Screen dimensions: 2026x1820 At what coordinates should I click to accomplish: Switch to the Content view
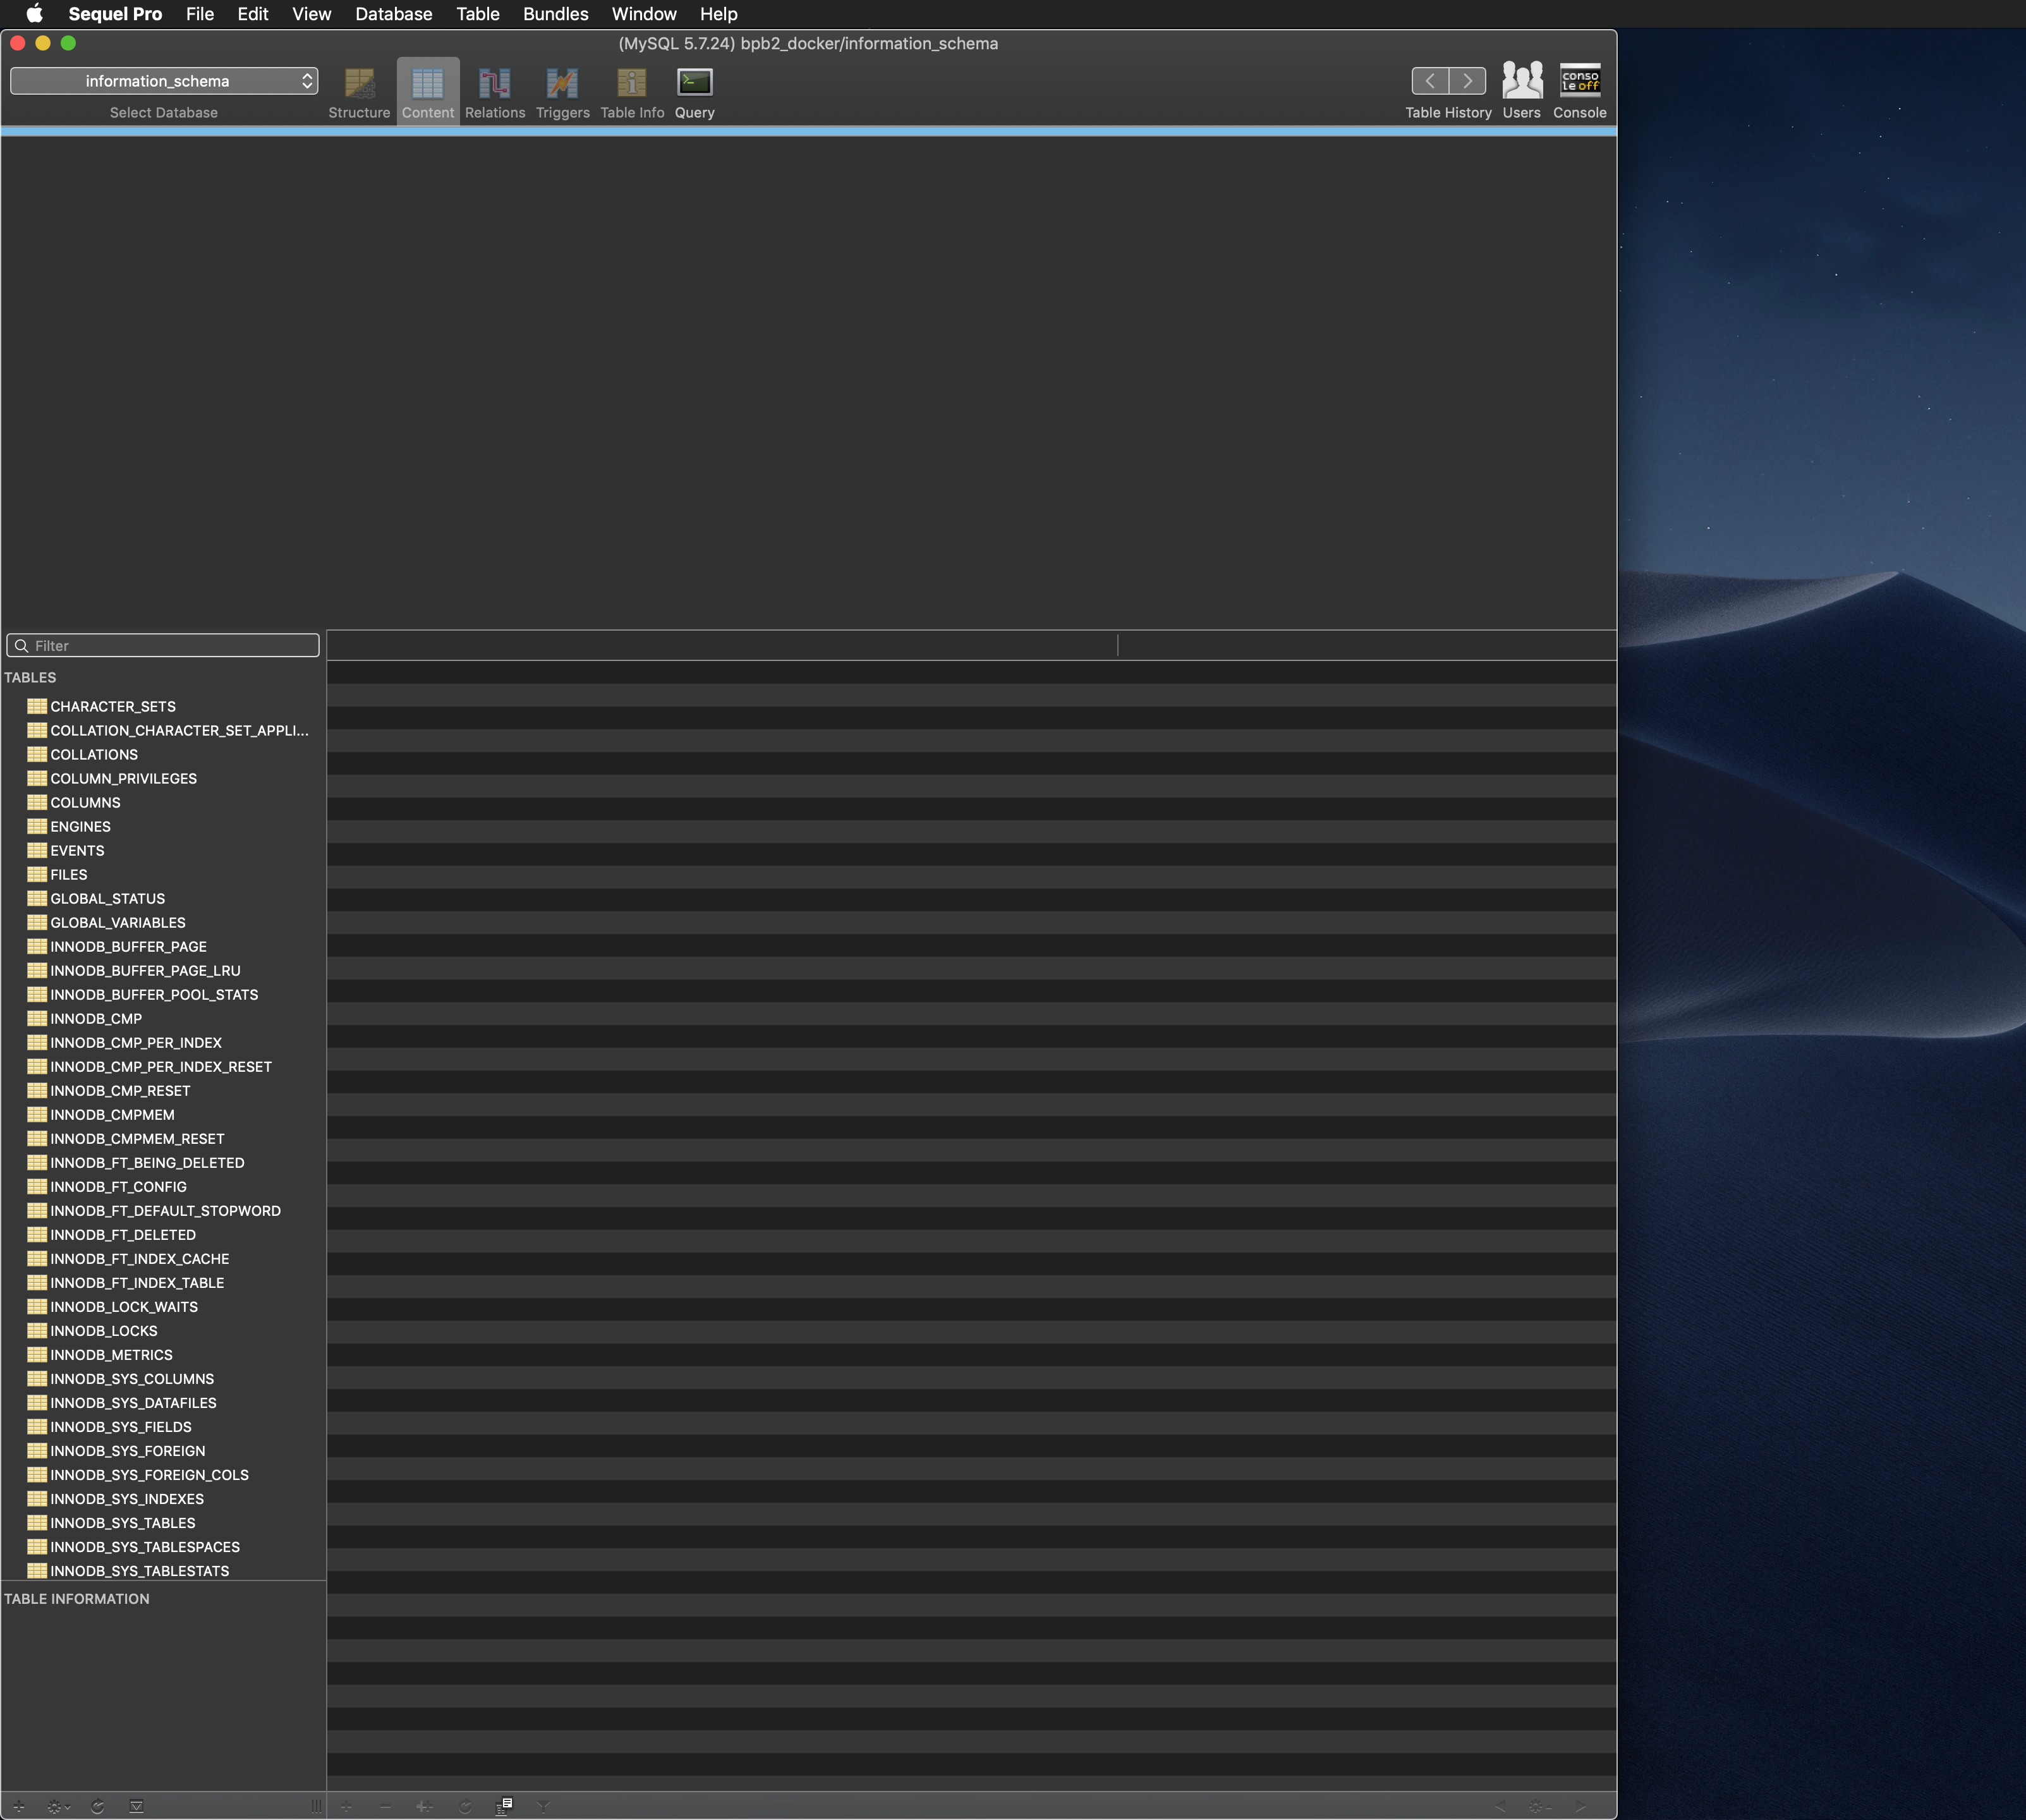[428, 93]
